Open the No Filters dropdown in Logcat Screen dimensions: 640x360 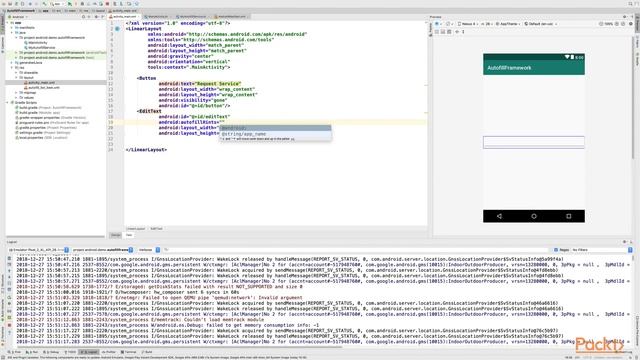[x=602, y=250]
